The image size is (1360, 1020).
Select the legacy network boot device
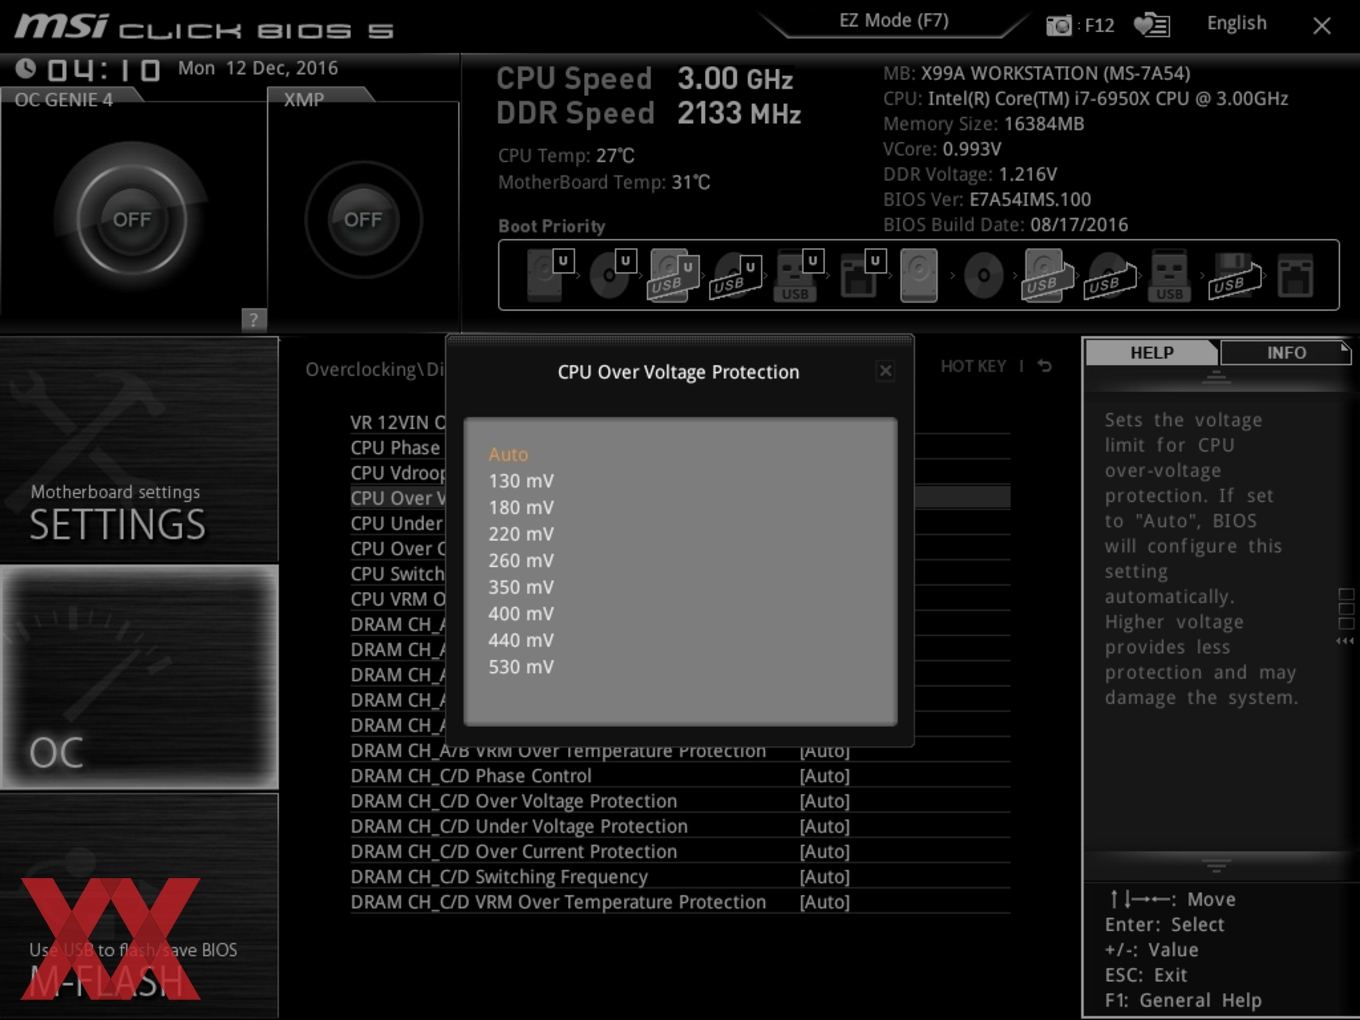[1295, 275]
